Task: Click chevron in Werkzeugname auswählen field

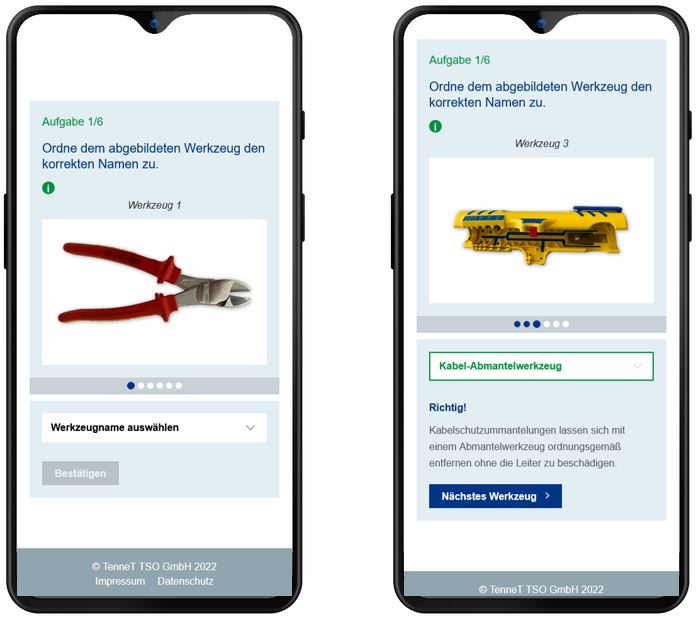Action: click(x=250, y=428)
